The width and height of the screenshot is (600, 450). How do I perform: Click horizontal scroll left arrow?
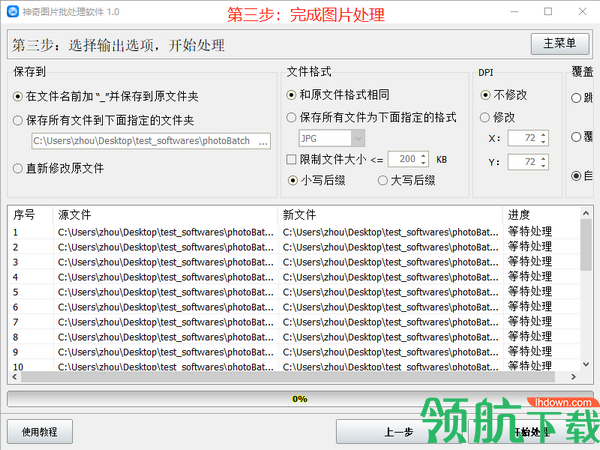(15, 377)
